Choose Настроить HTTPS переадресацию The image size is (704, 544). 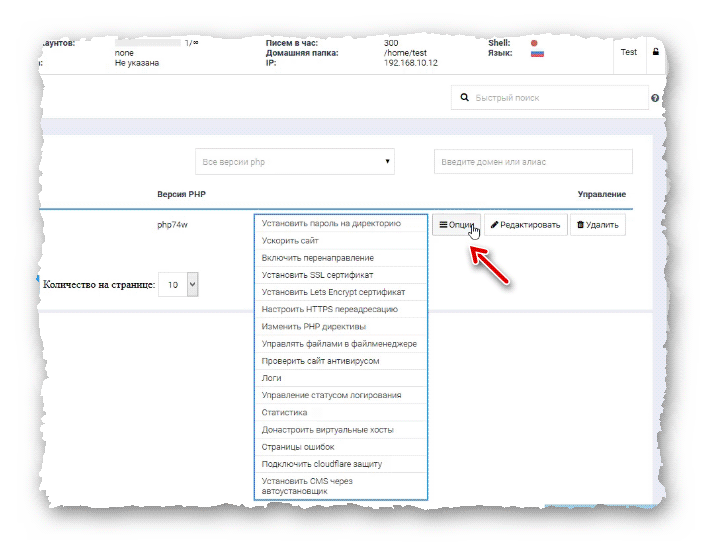coord(340,309)
